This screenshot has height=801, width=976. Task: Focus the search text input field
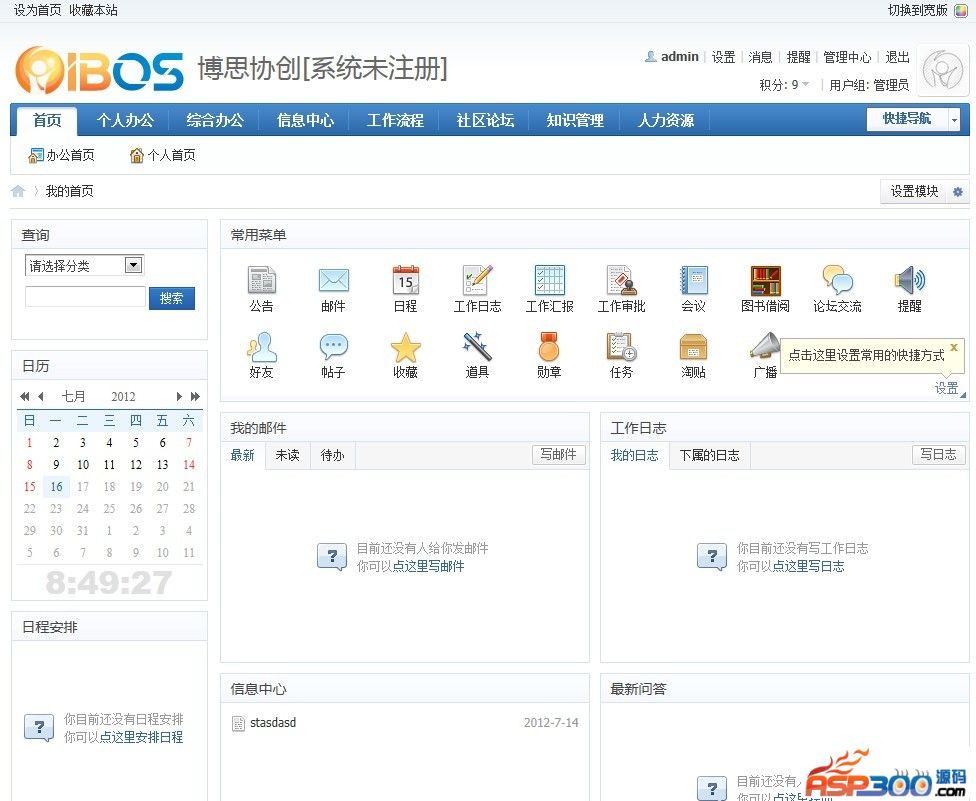coord(85,296)
